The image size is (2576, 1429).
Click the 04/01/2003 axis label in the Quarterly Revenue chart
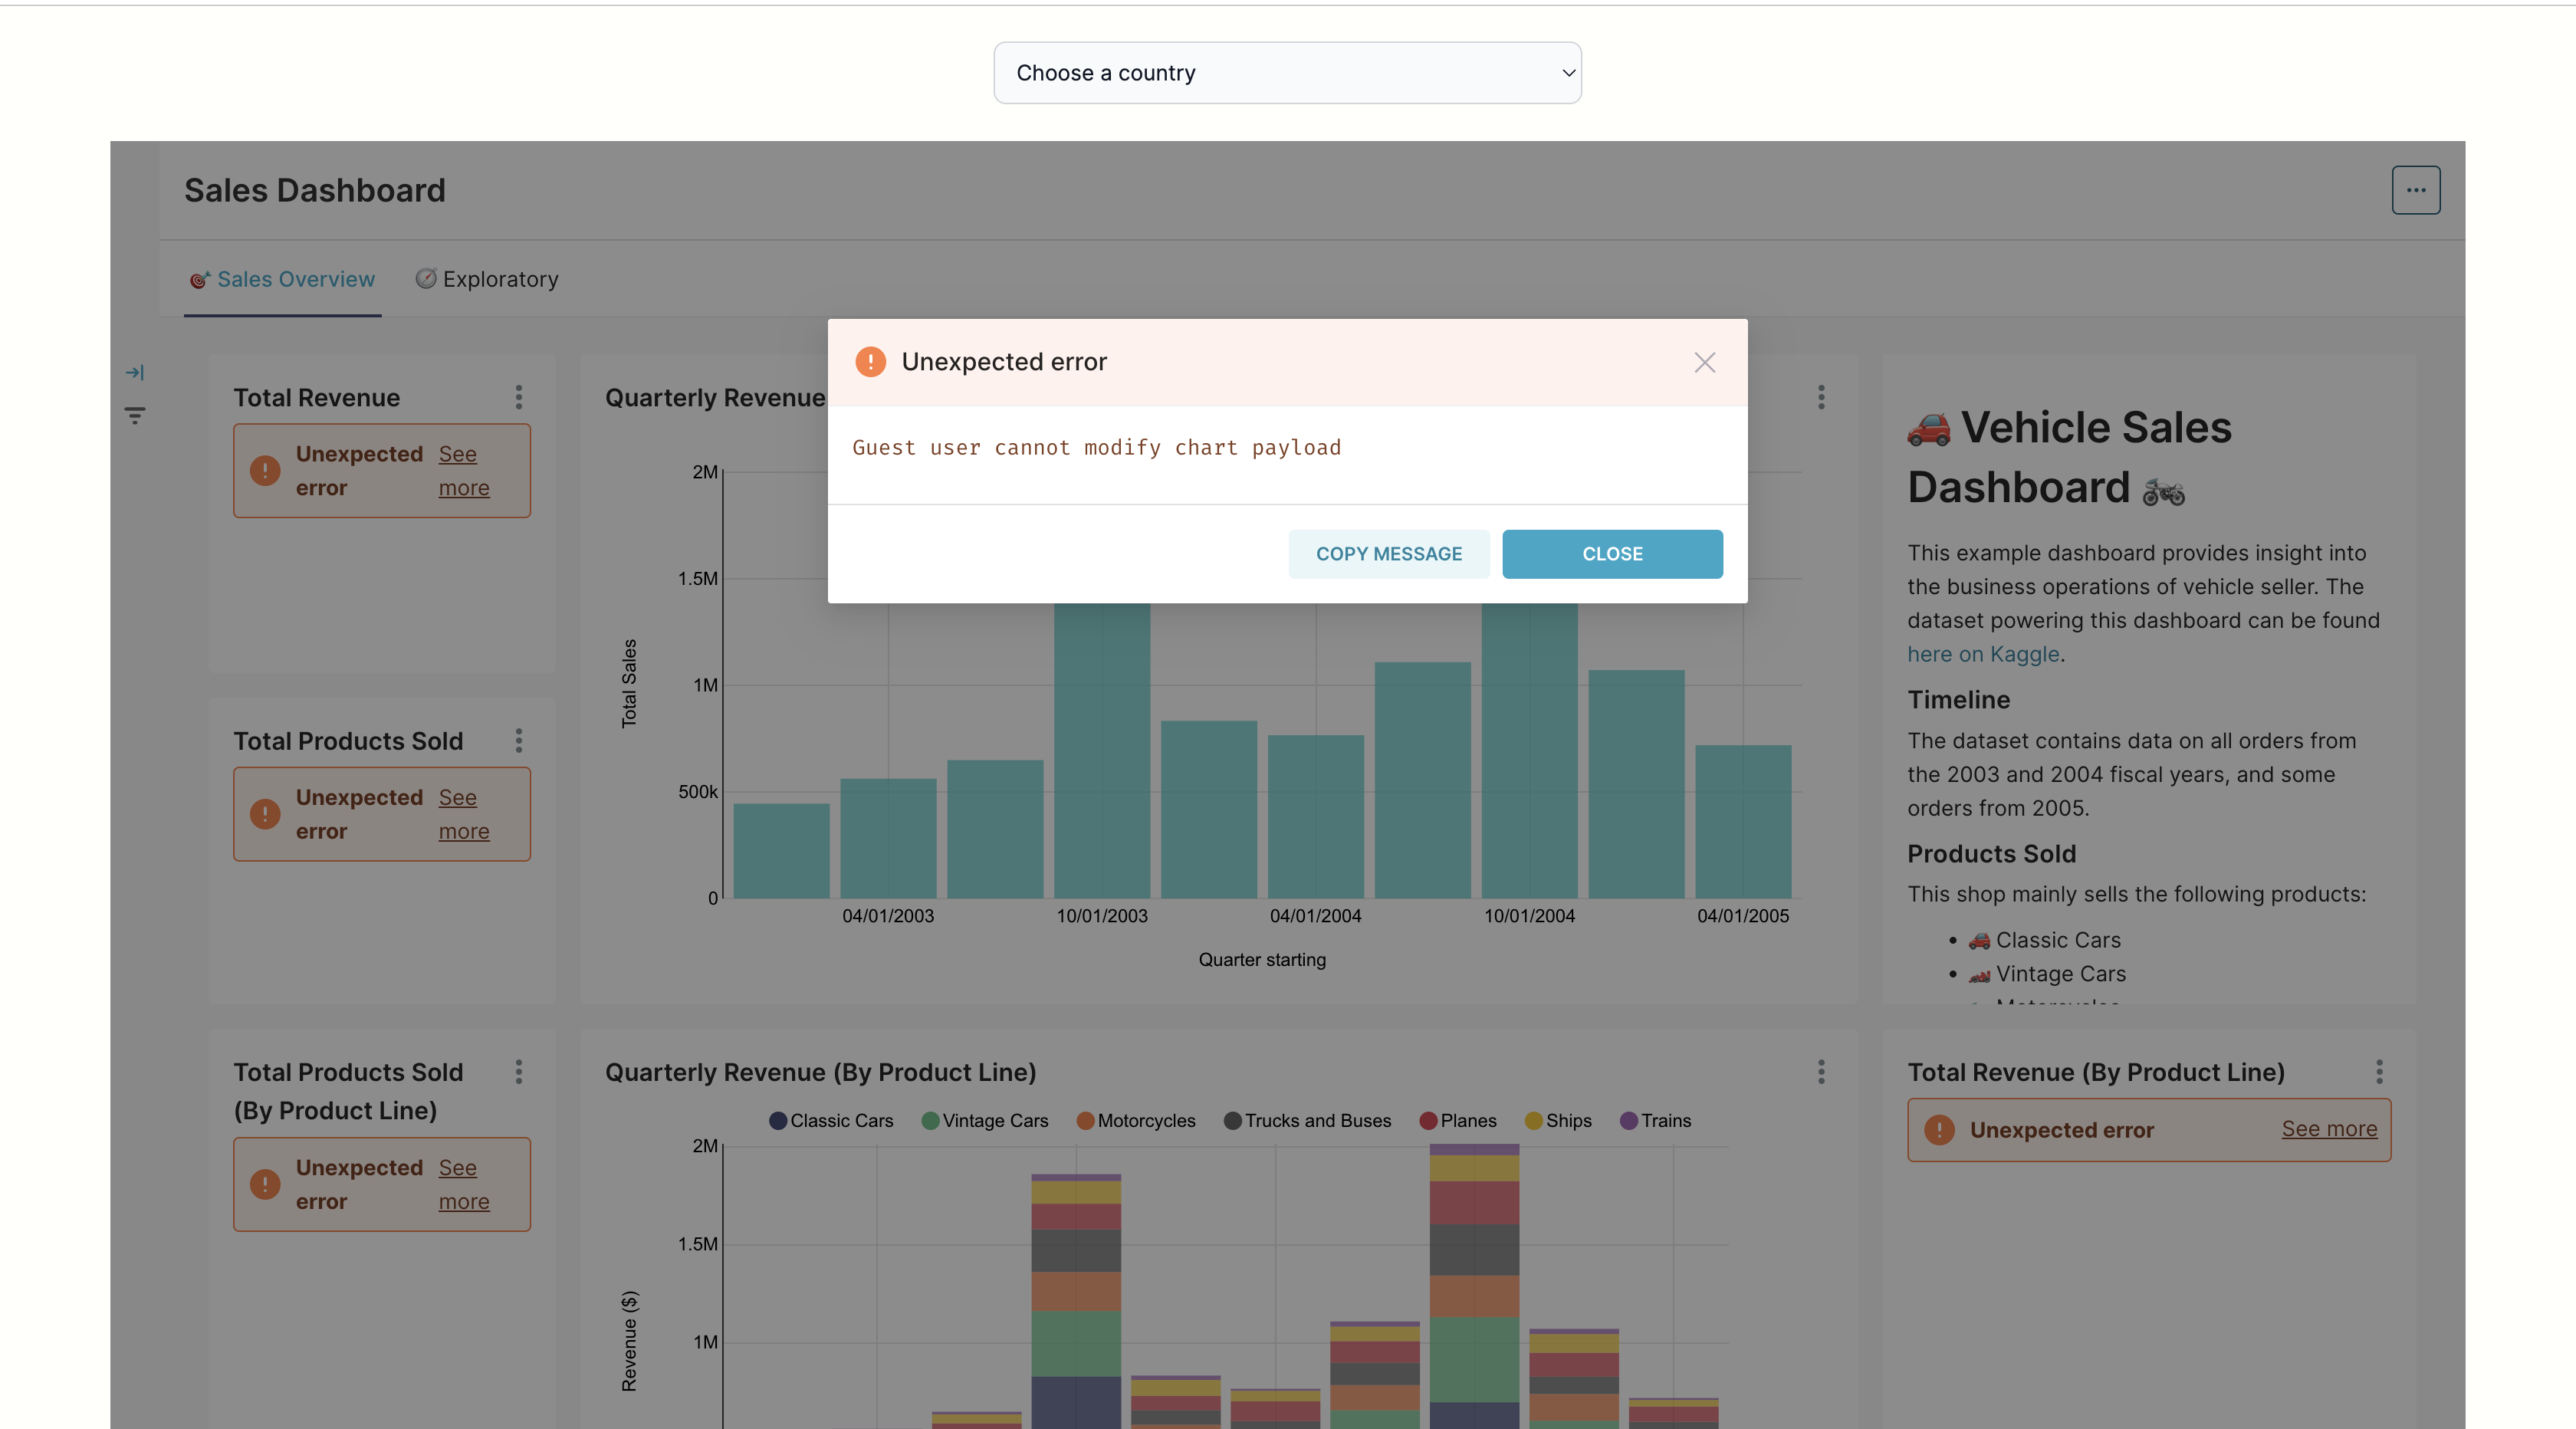click(x=888, y=916)
